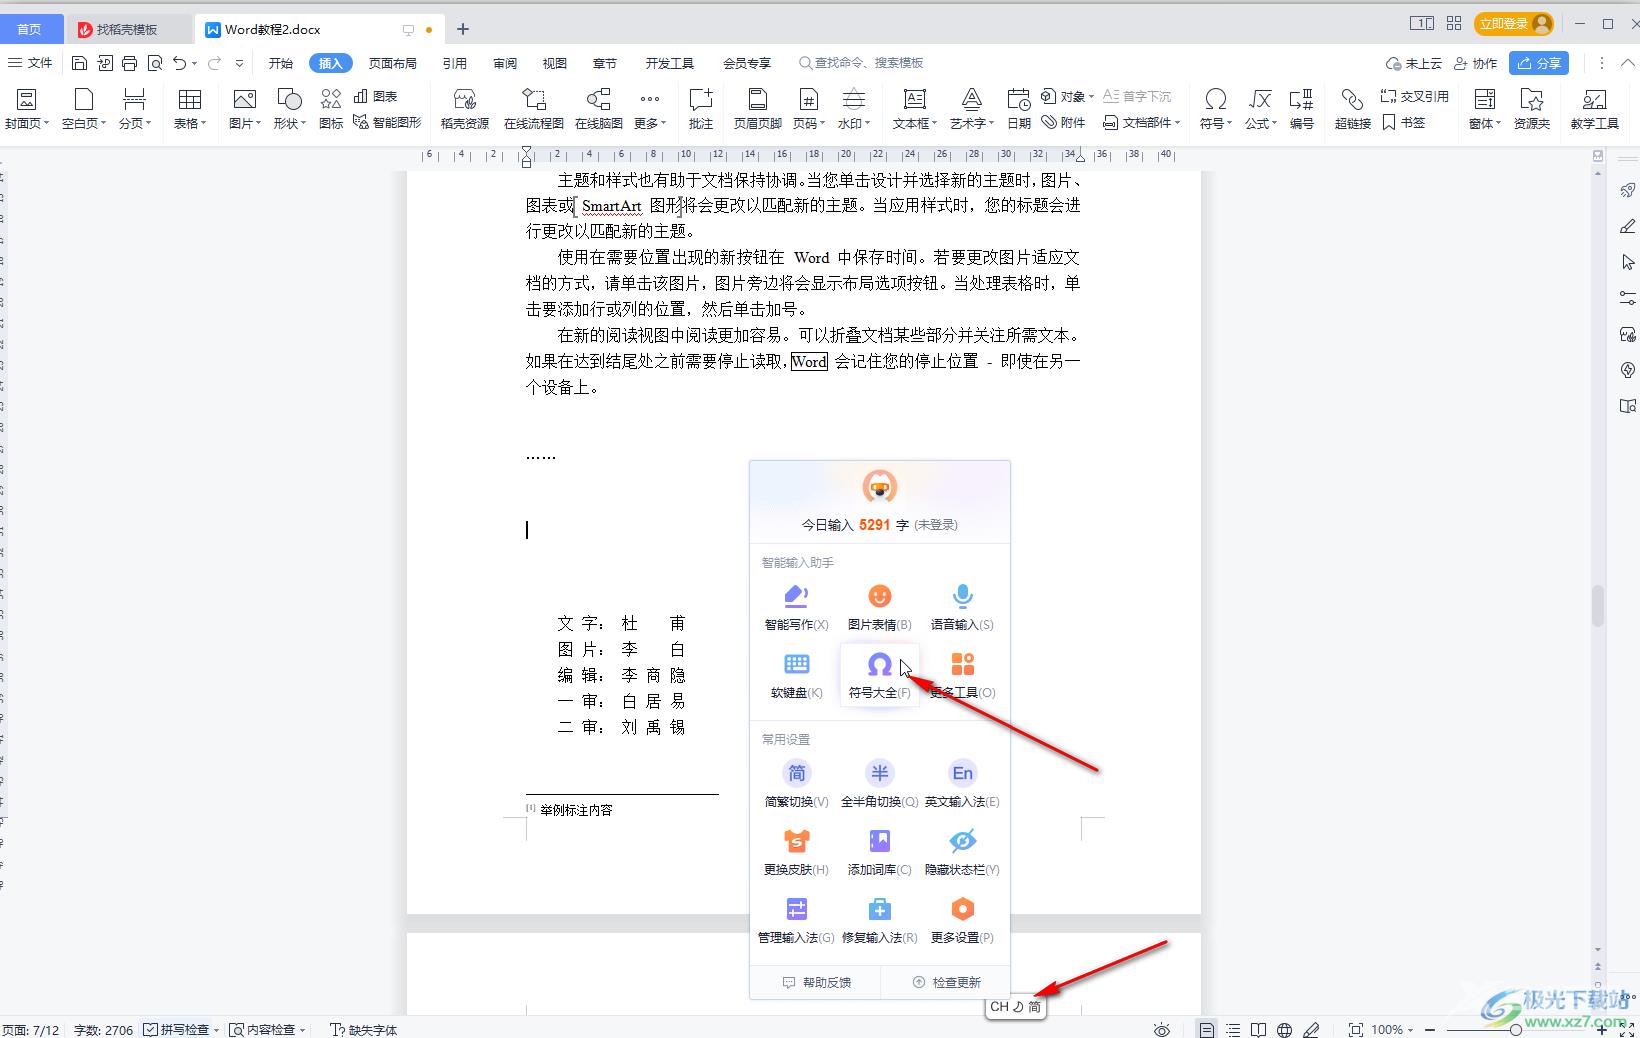Open 管理输入法 manage input methods
Image resolution: width=1640 pixels, height=1038 pixels.
pos(796,920)
